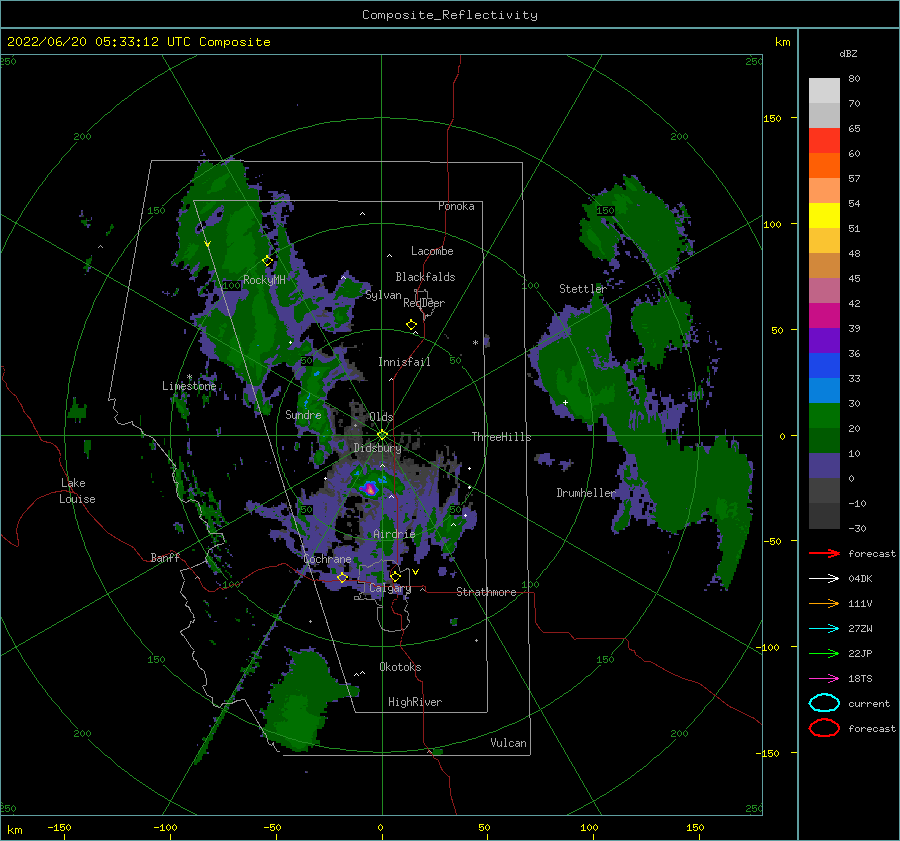This screenshot has height=841, width=900.
Task: Click the Blackfalds city label
Action: pos(425,277)
